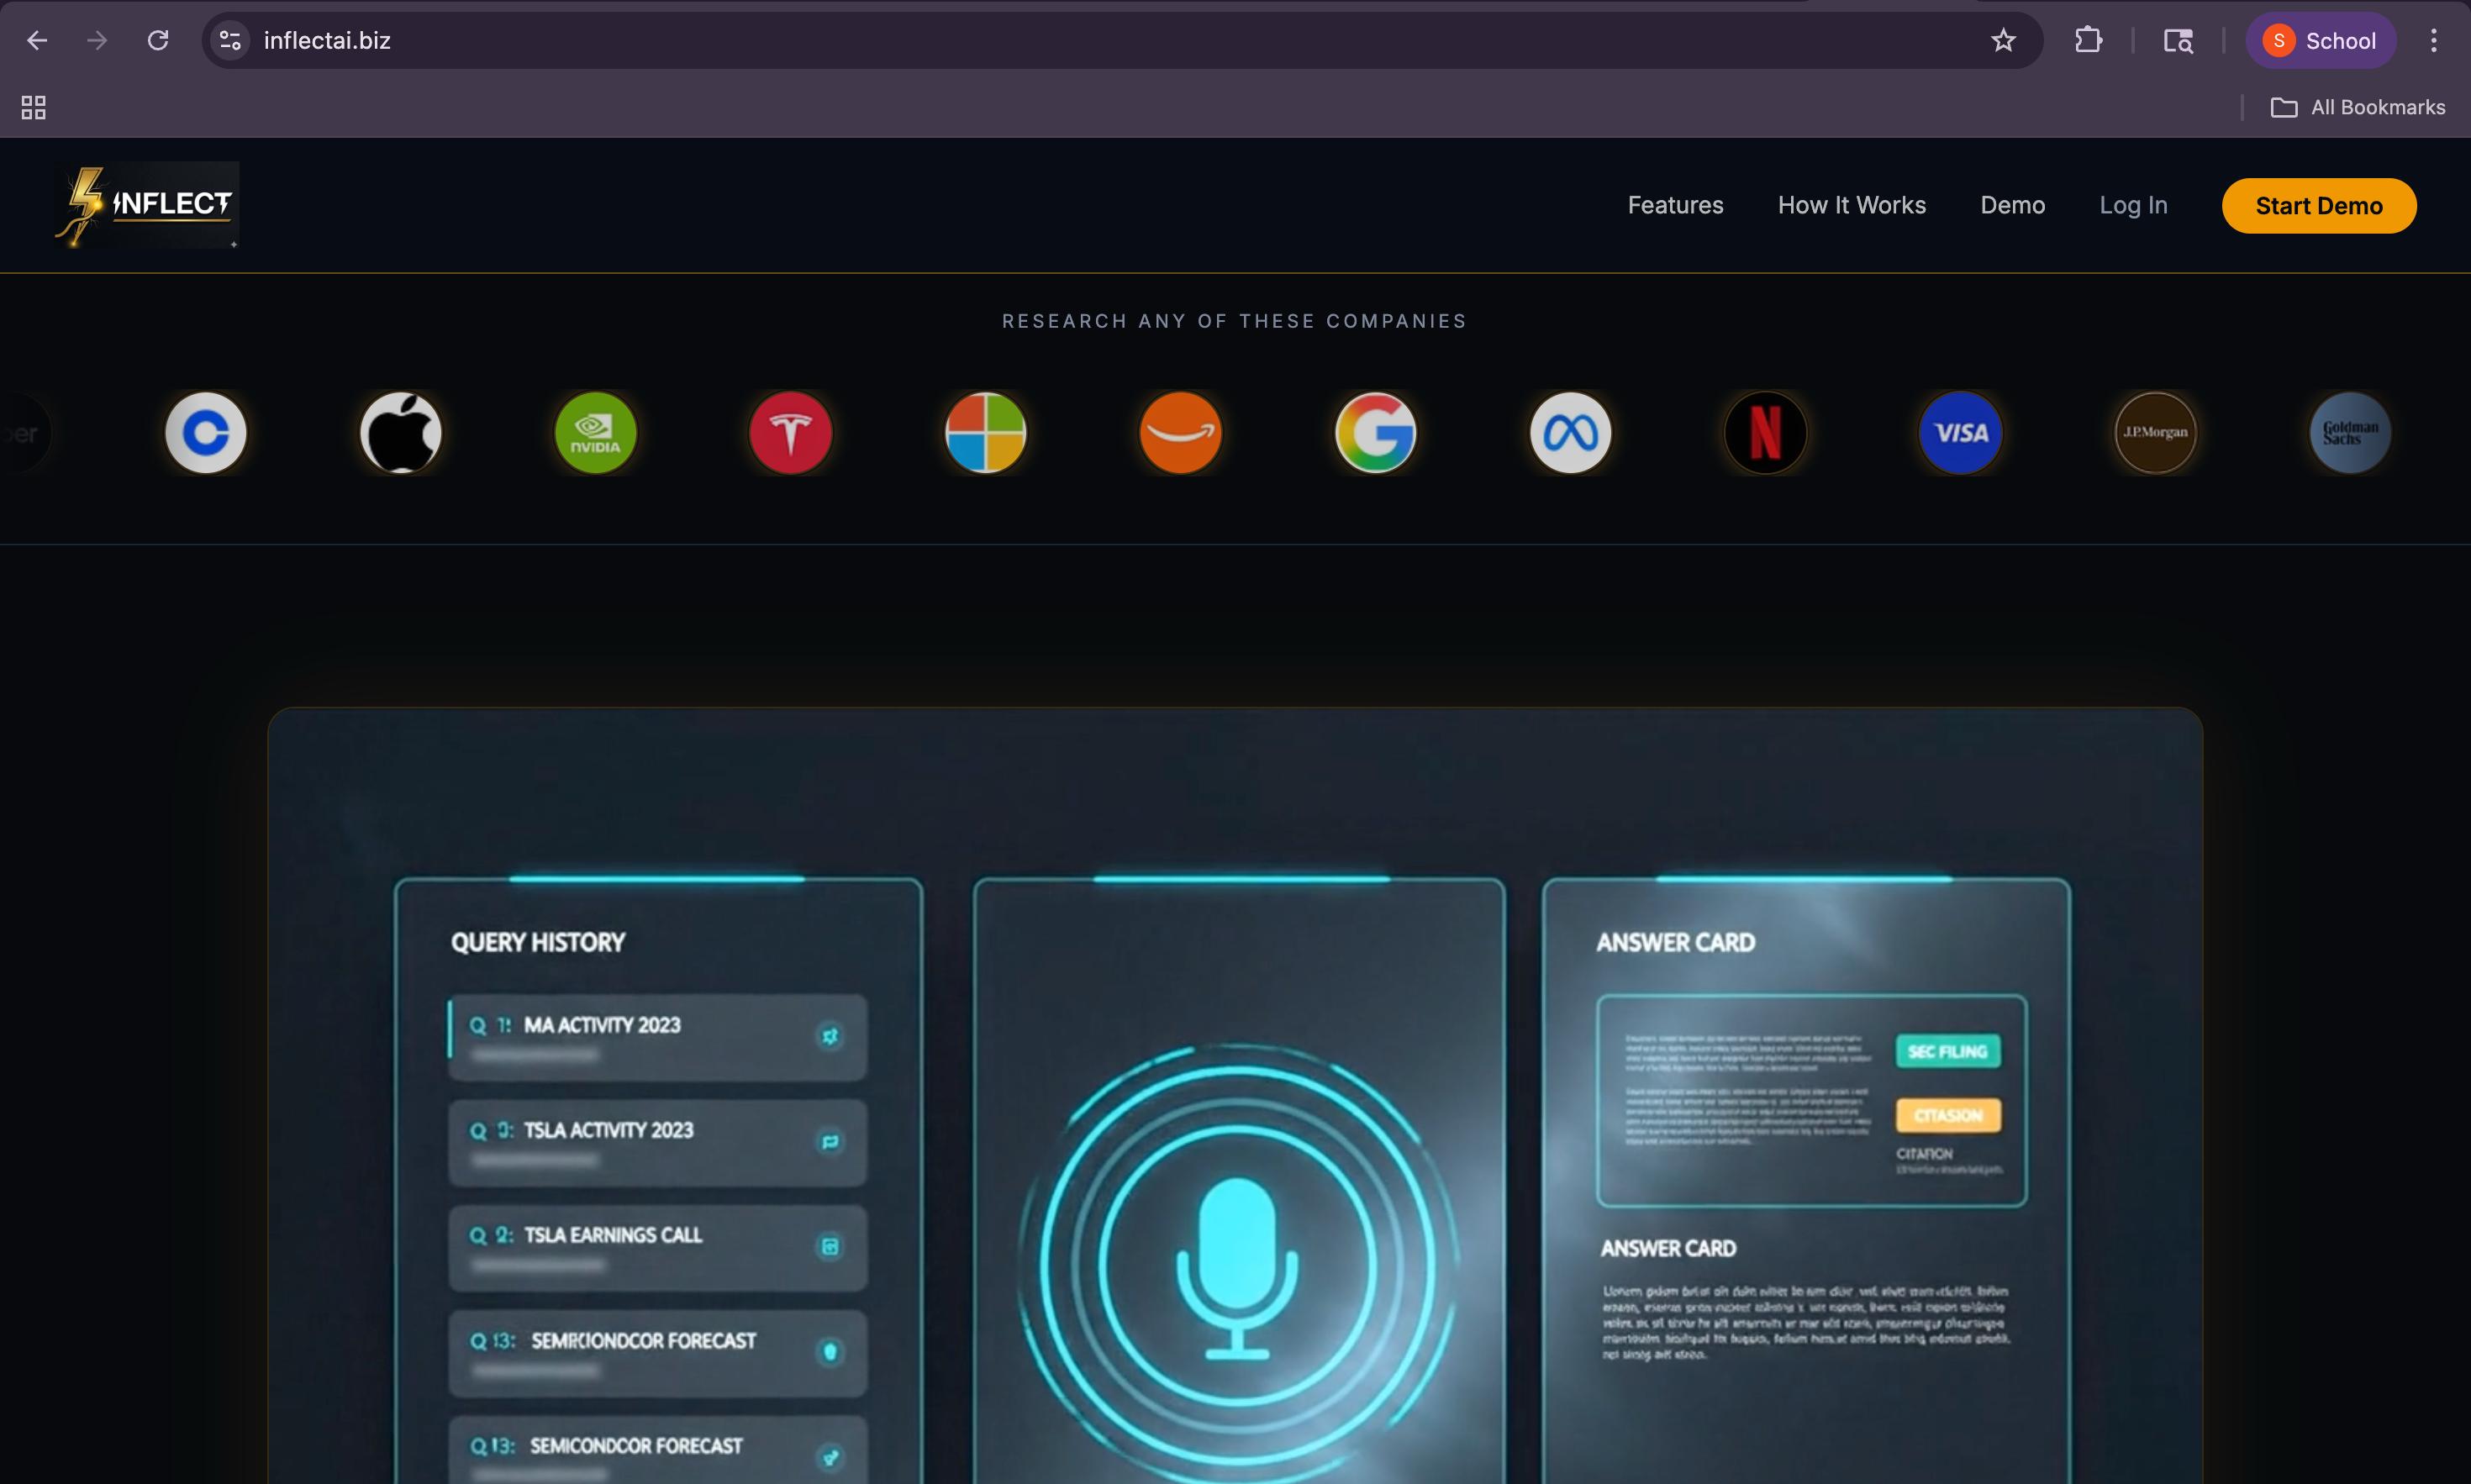Select the J.P. Morgan logo
The width and height of the screenshot is (2471, 1484).
pyautogui.click(x=2156, y=433)
